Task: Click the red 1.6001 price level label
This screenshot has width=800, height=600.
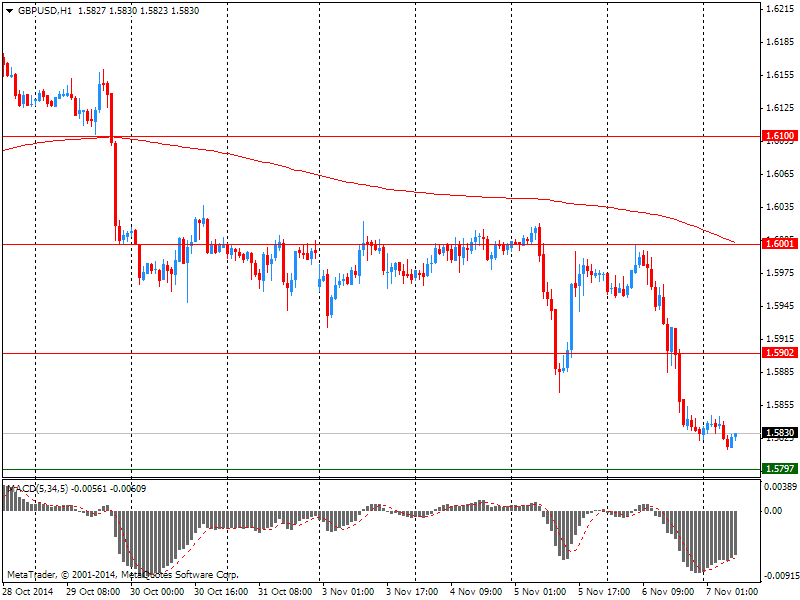Action: pyautogui.click(x=779, y=244)
